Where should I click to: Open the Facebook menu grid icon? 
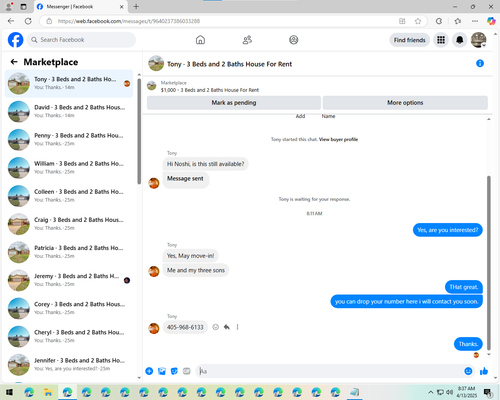pyautogui.click(x=441, y=40)
